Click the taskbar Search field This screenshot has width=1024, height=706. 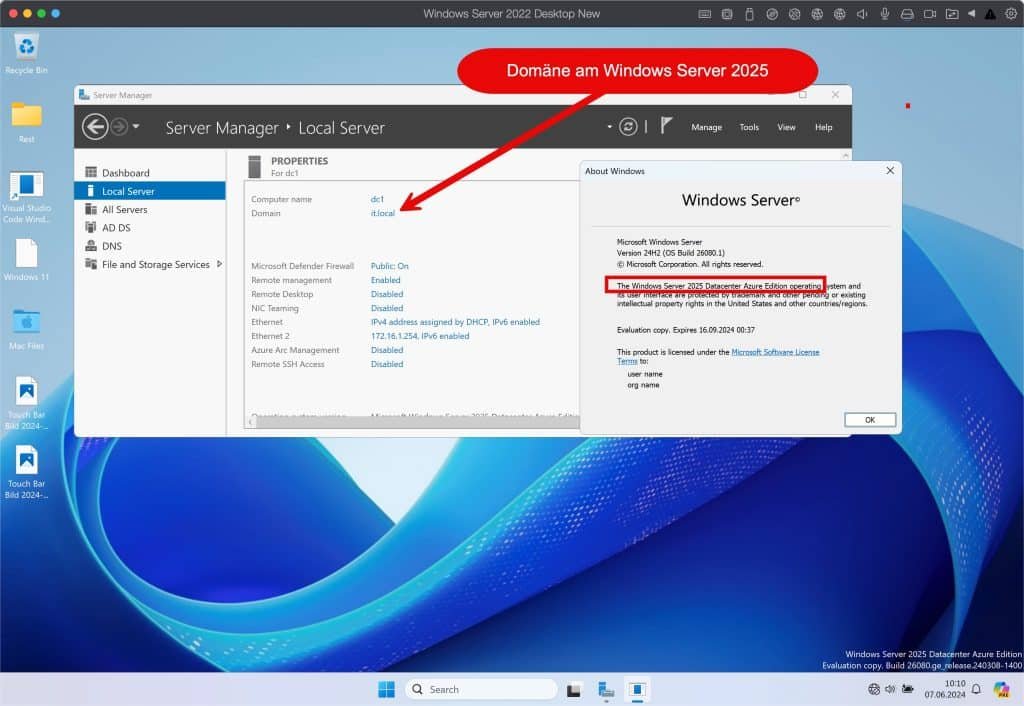[480, 689]
